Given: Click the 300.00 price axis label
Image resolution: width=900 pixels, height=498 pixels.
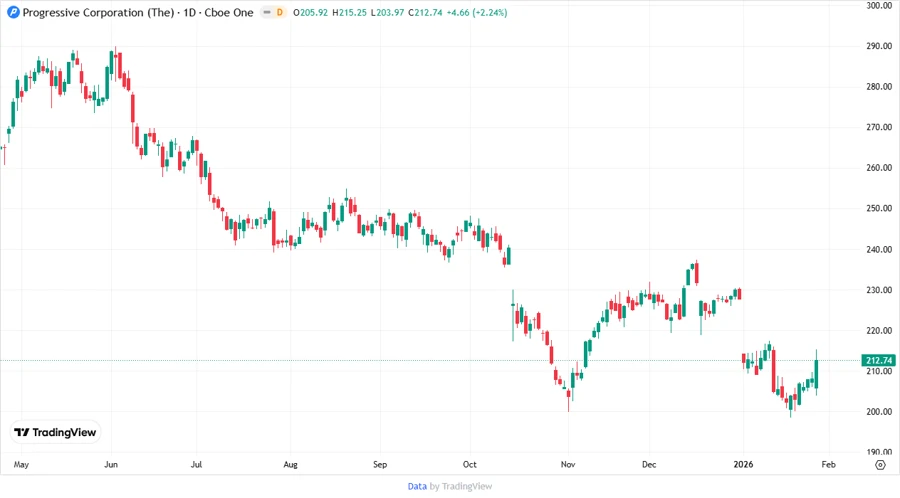Looking at the screenshot, I should click(879, 6).
